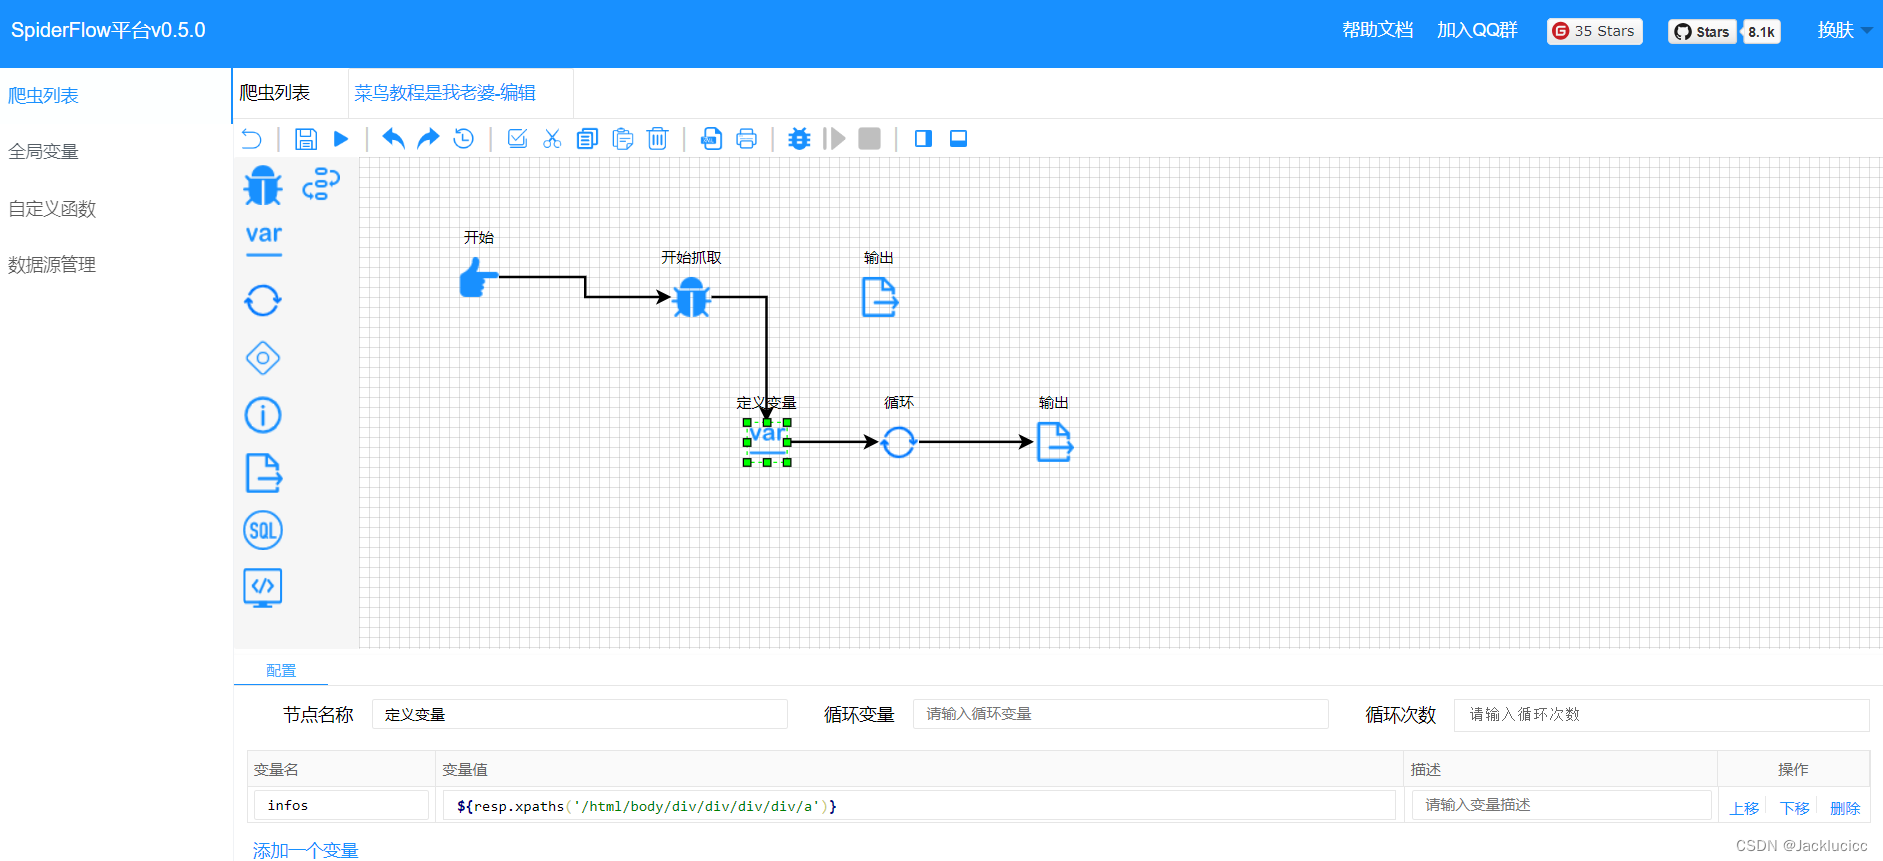
Task: Pick the code function node in palette
Action: tap(263, 587)
